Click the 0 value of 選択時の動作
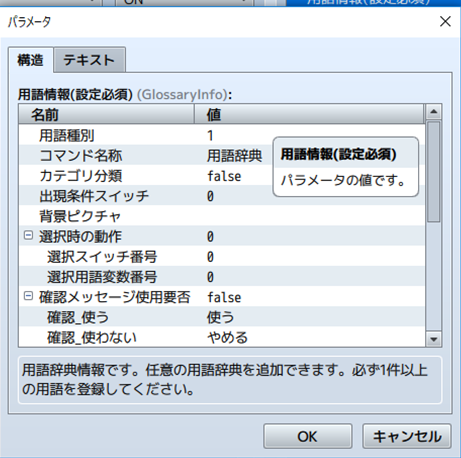461x458 pixels. [210, 237]
